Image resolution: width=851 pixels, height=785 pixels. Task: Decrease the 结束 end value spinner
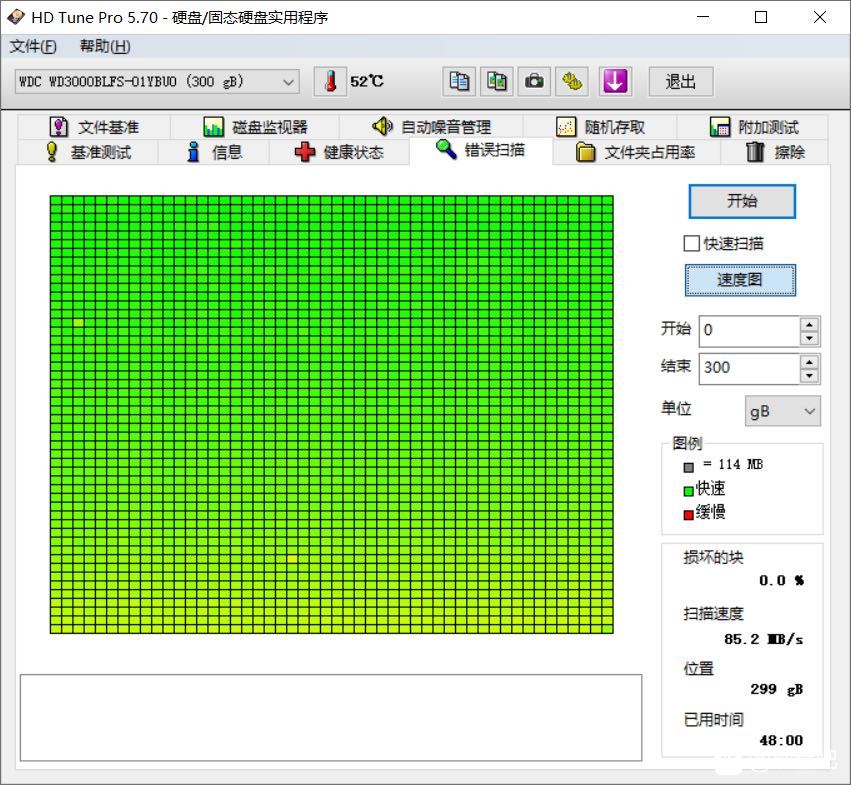(809, 376)
